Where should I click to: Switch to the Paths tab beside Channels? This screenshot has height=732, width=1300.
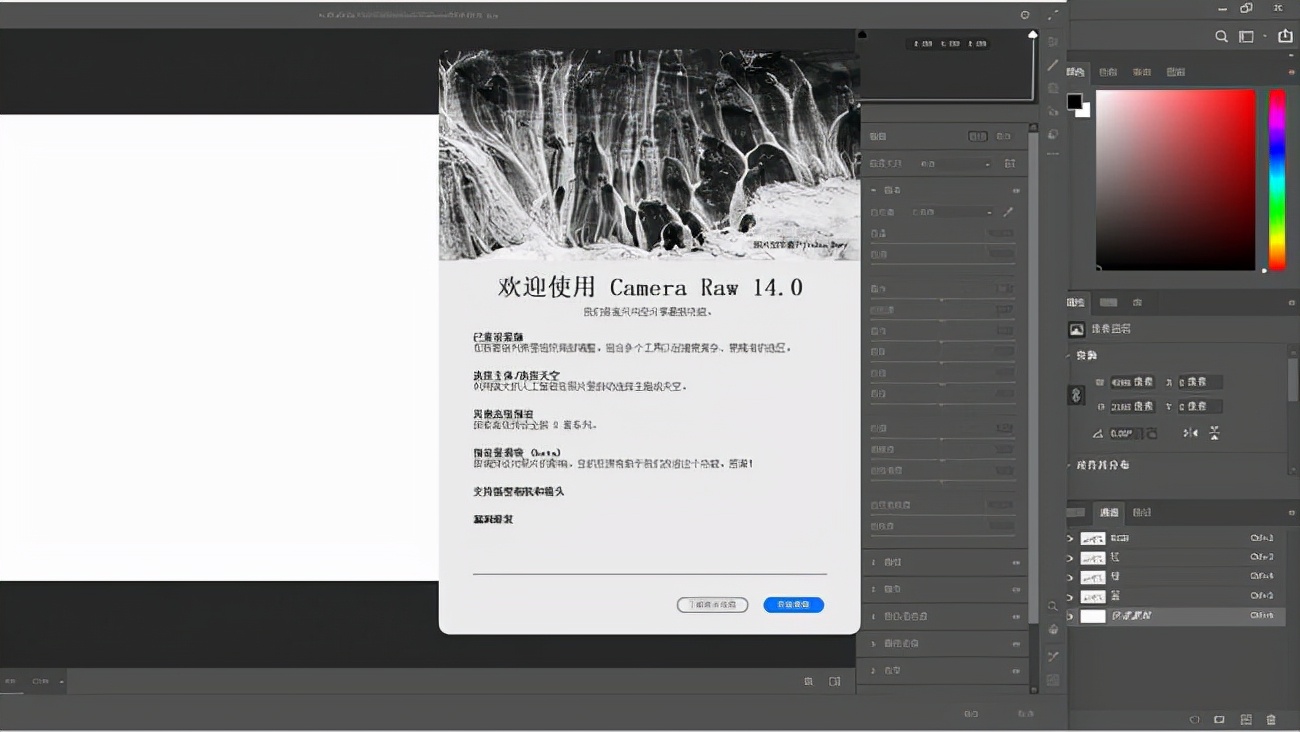pyautogui.click(x=1141, y=512)
